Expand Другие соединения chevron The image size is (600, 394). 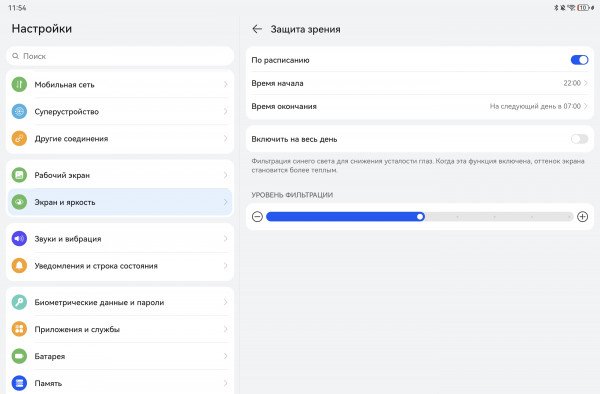225,138
